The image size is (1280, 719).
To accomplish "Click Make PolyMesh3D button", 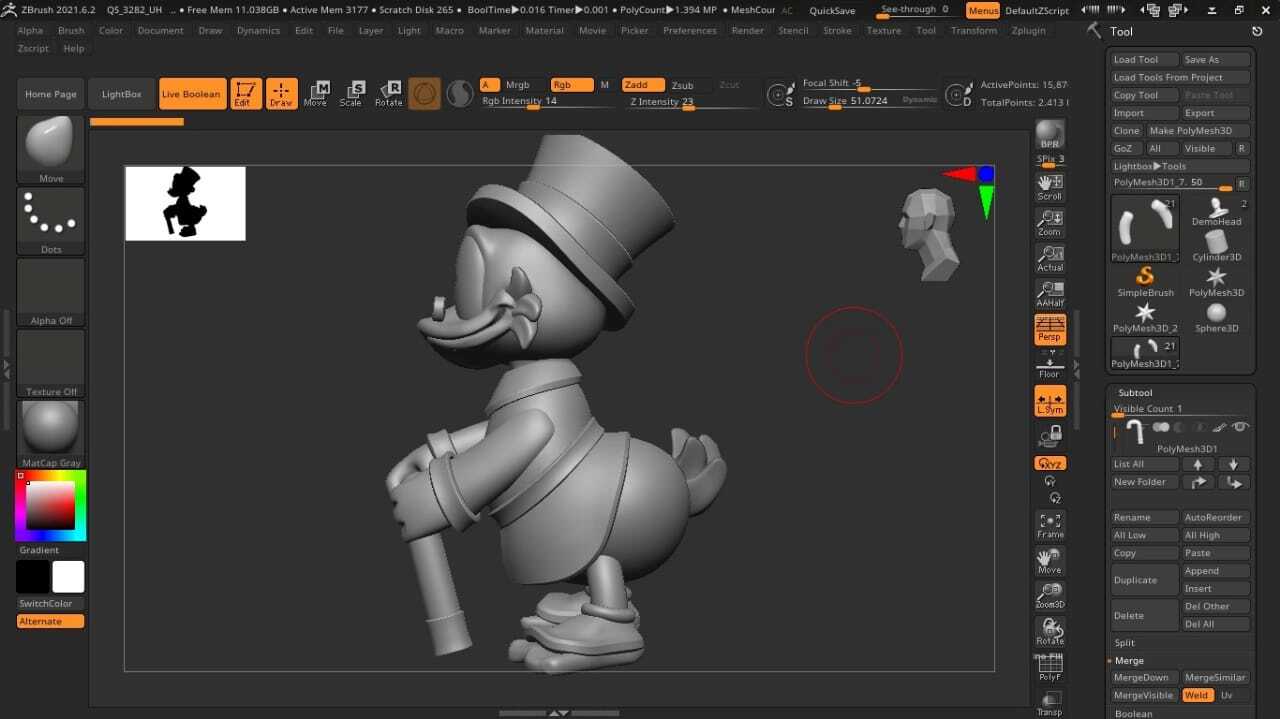I will coord(1198,131).
